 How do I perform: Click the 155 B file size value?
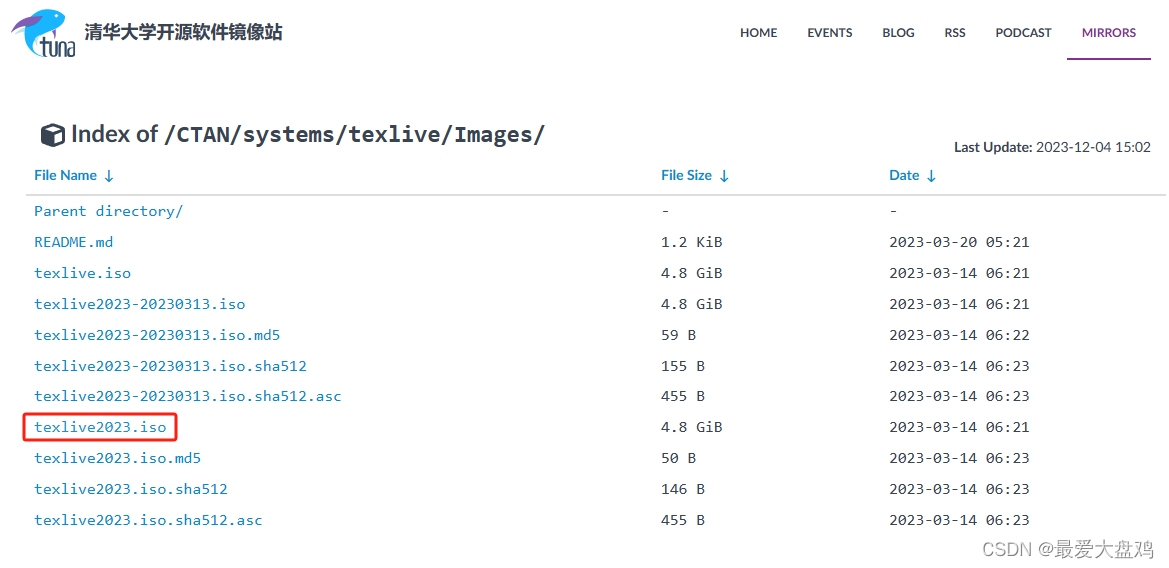click(683, 366)
